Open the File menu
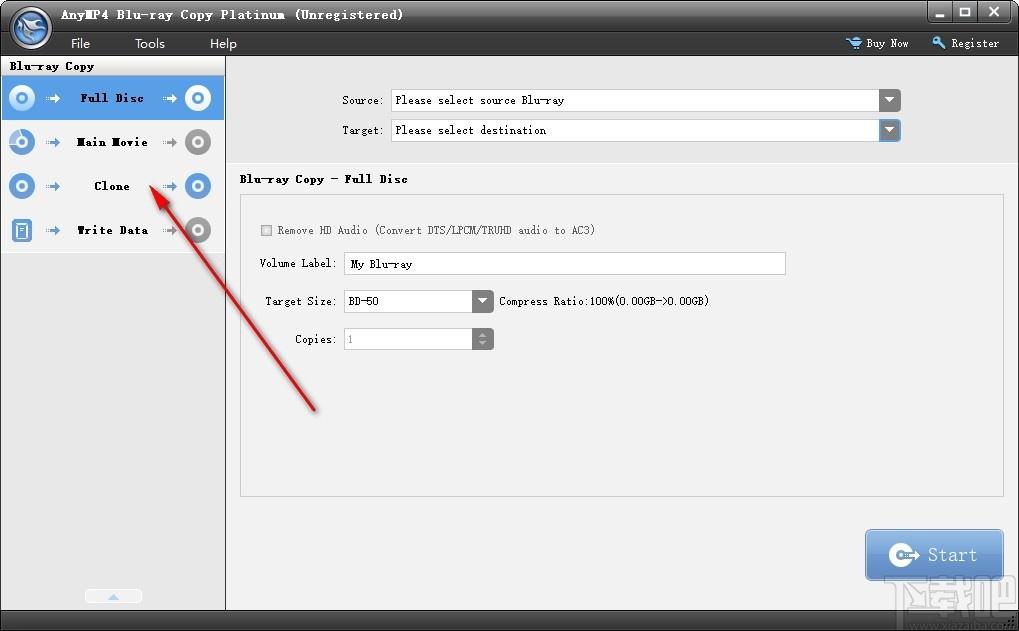The image size is (1019, 631). tap(80, 44)
